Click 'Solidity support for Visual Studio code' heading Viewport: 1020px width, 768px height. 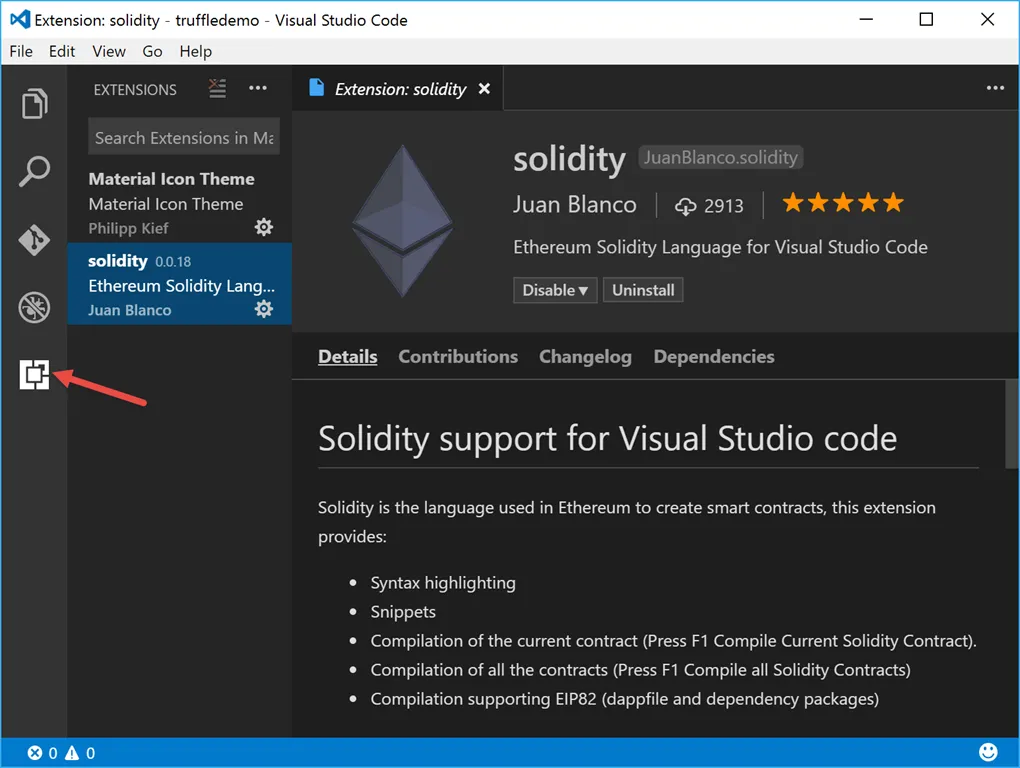pos(607,438)
